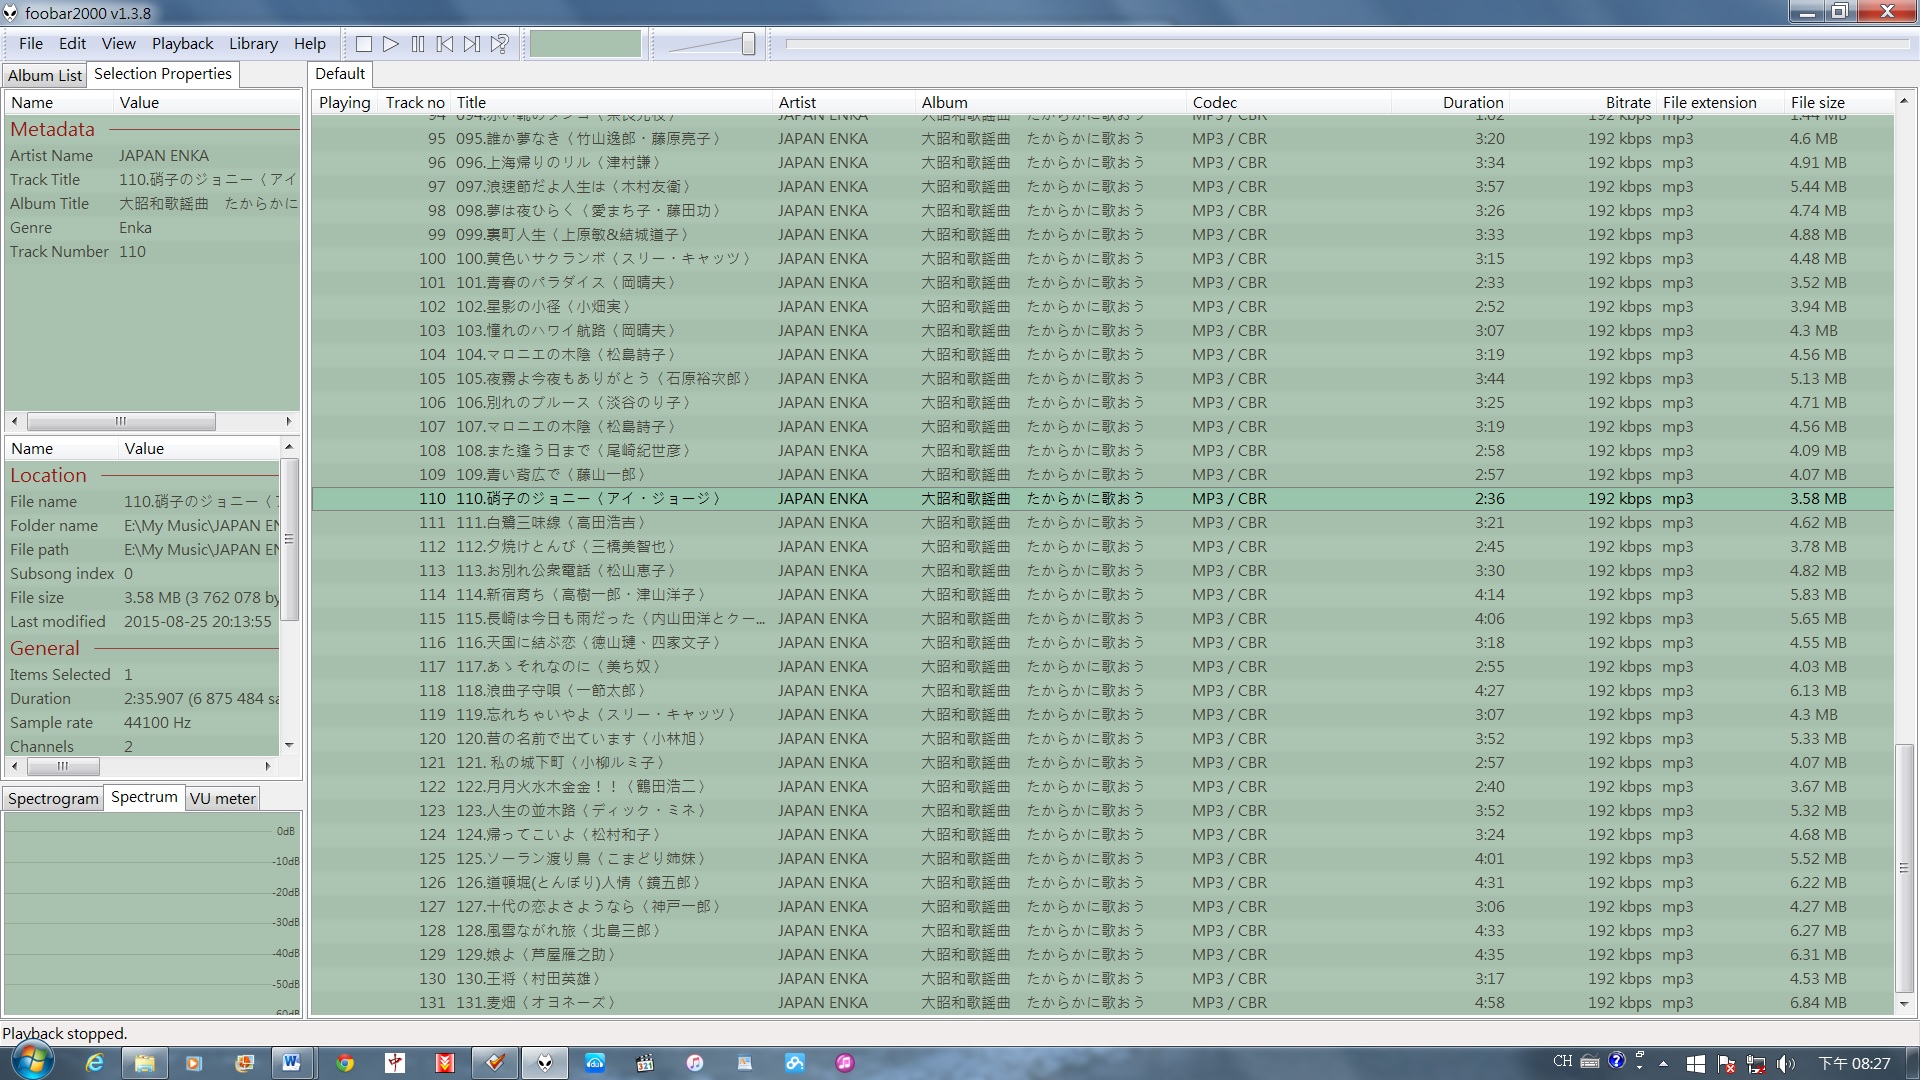Open the File menu
This screenshot has width=1920, height=1080.
(29, 44)
